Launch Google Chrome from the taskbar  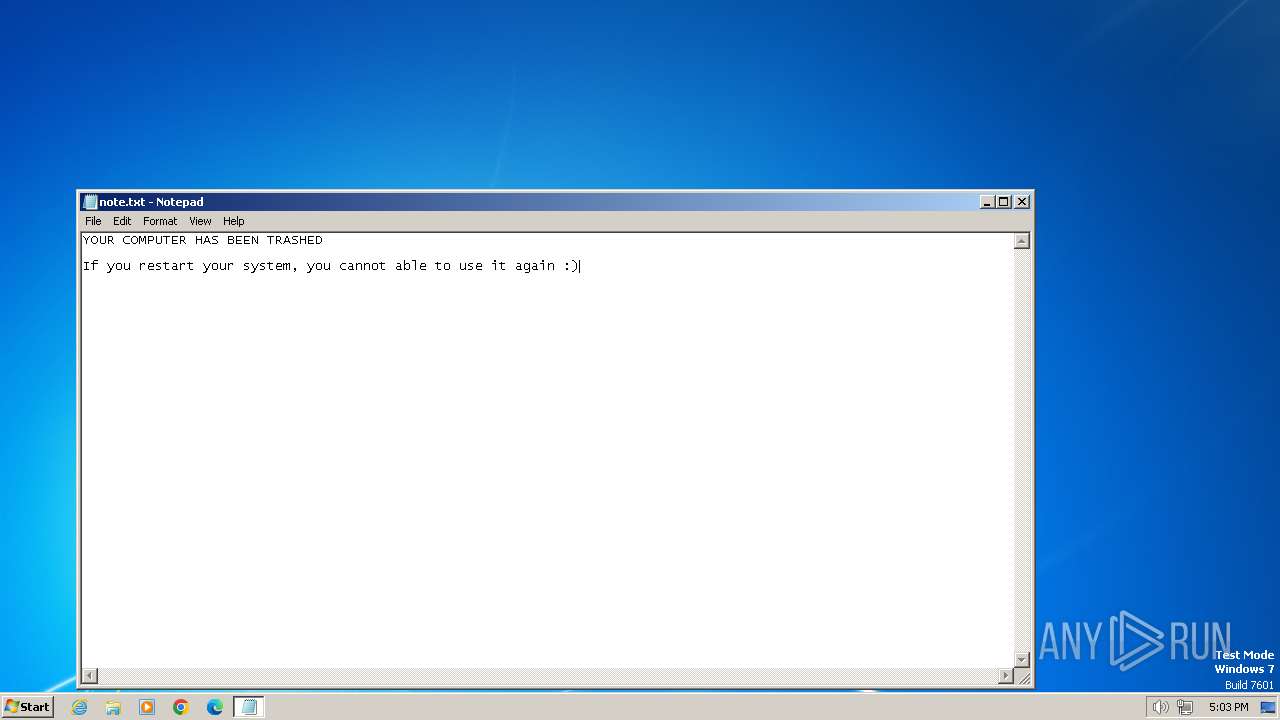181,707
